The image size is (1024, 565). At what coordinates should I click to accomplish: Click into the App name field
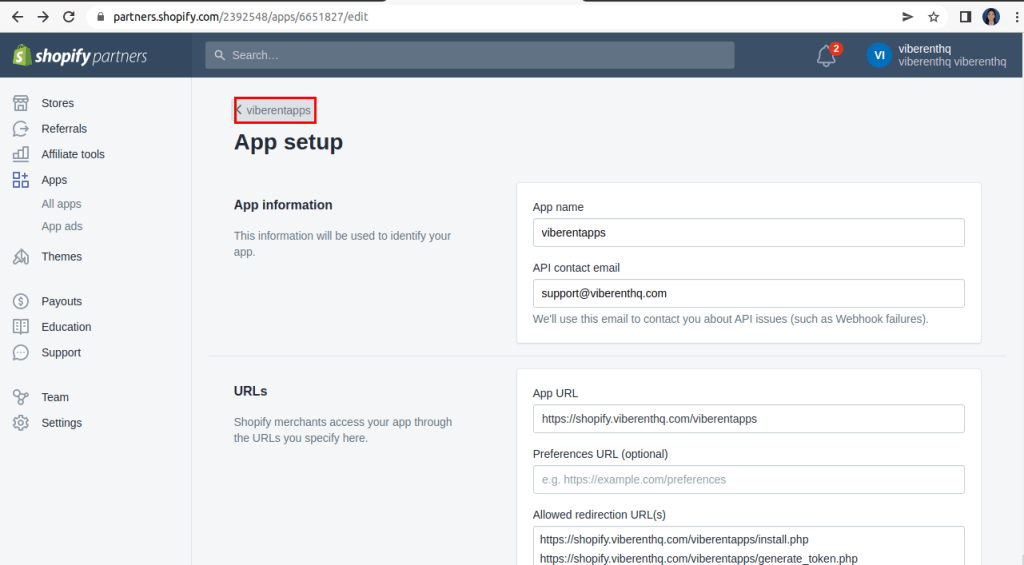coord(748,232)
